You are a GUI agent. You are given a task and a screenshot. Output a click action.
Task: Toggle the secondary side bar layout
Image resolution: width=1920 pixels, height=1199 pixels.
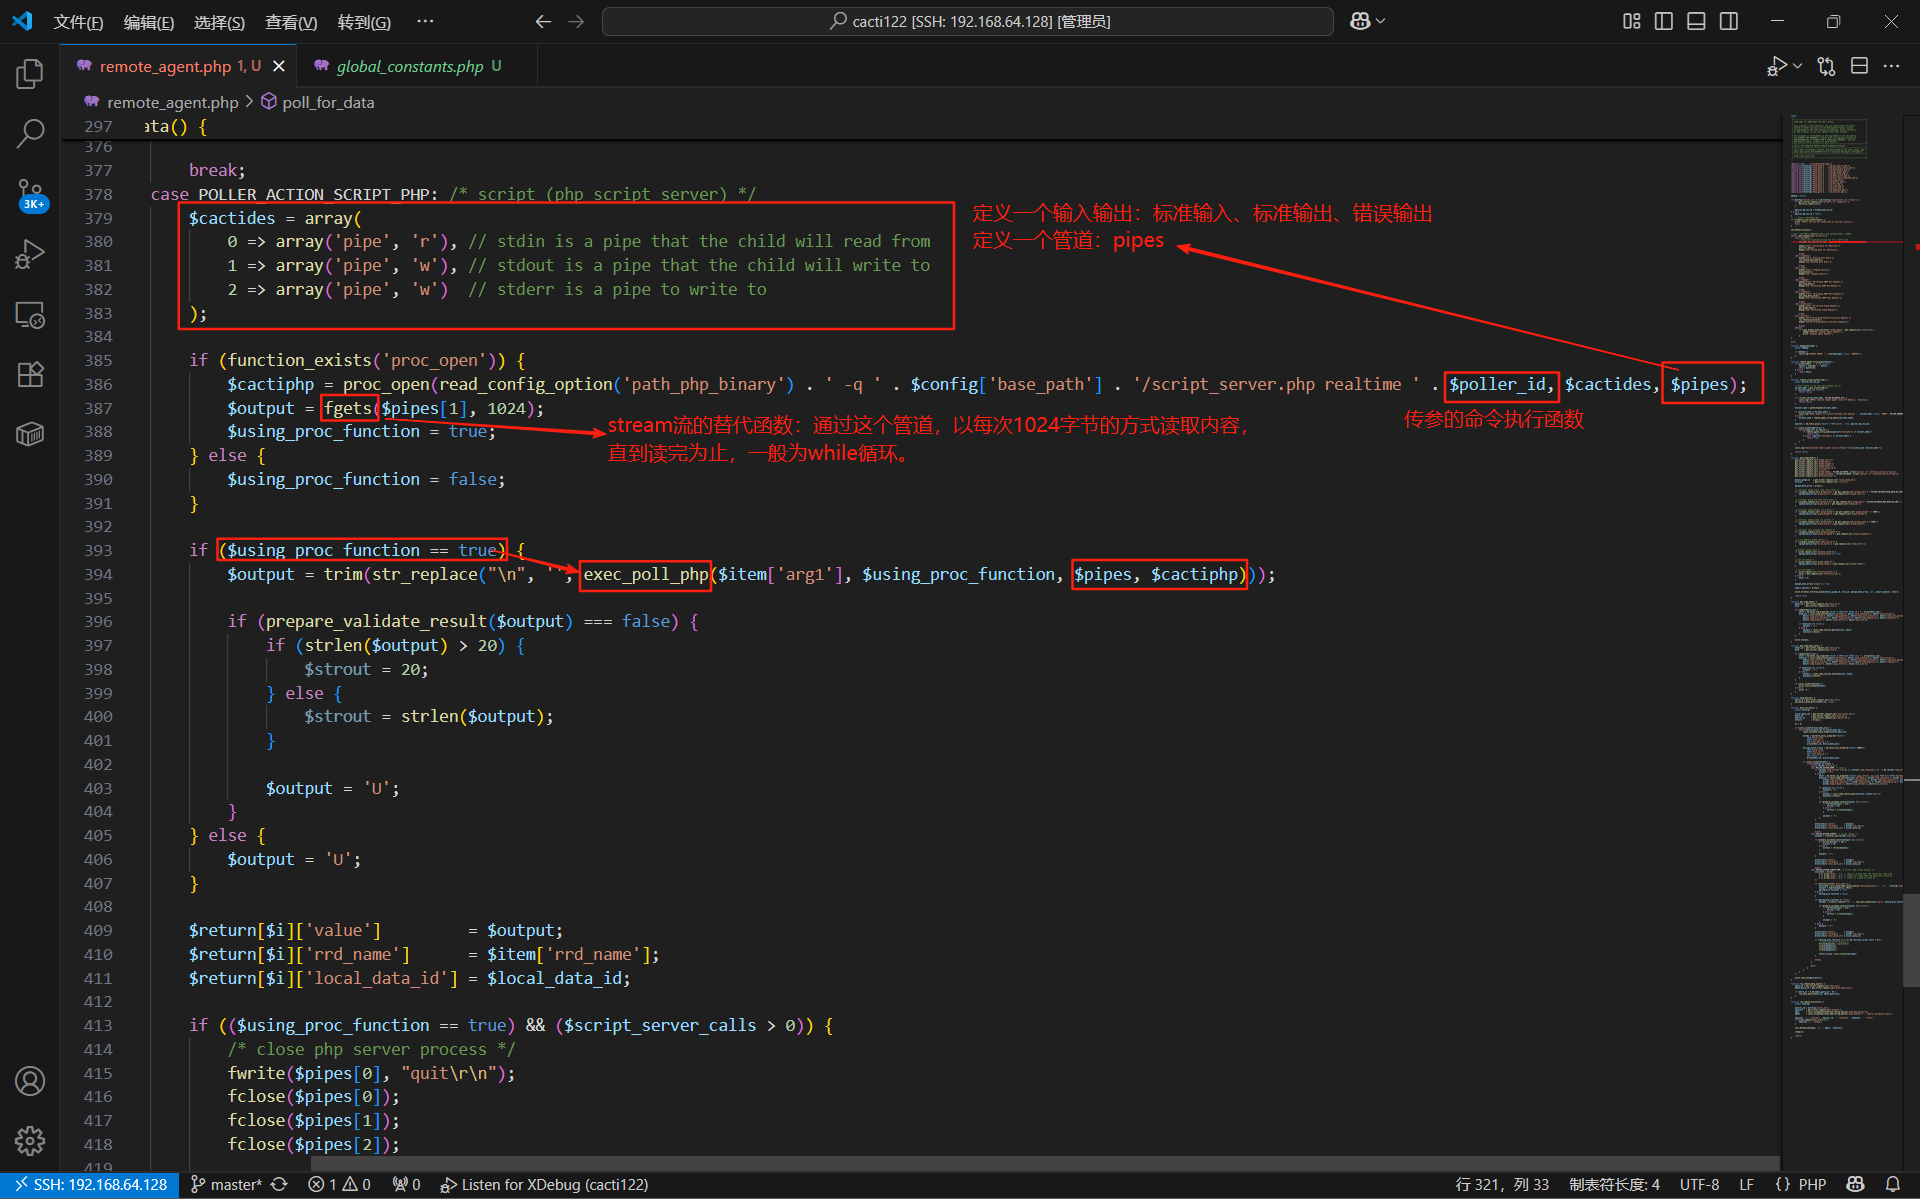1729,21
